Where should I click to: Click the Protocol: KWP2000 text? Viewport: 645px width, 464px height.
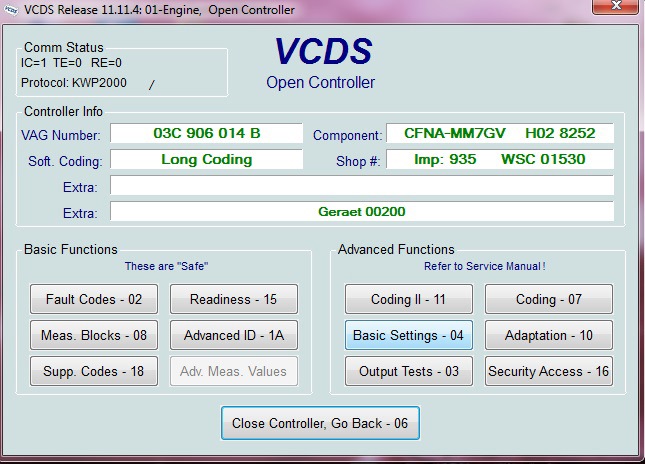(74, 83)
